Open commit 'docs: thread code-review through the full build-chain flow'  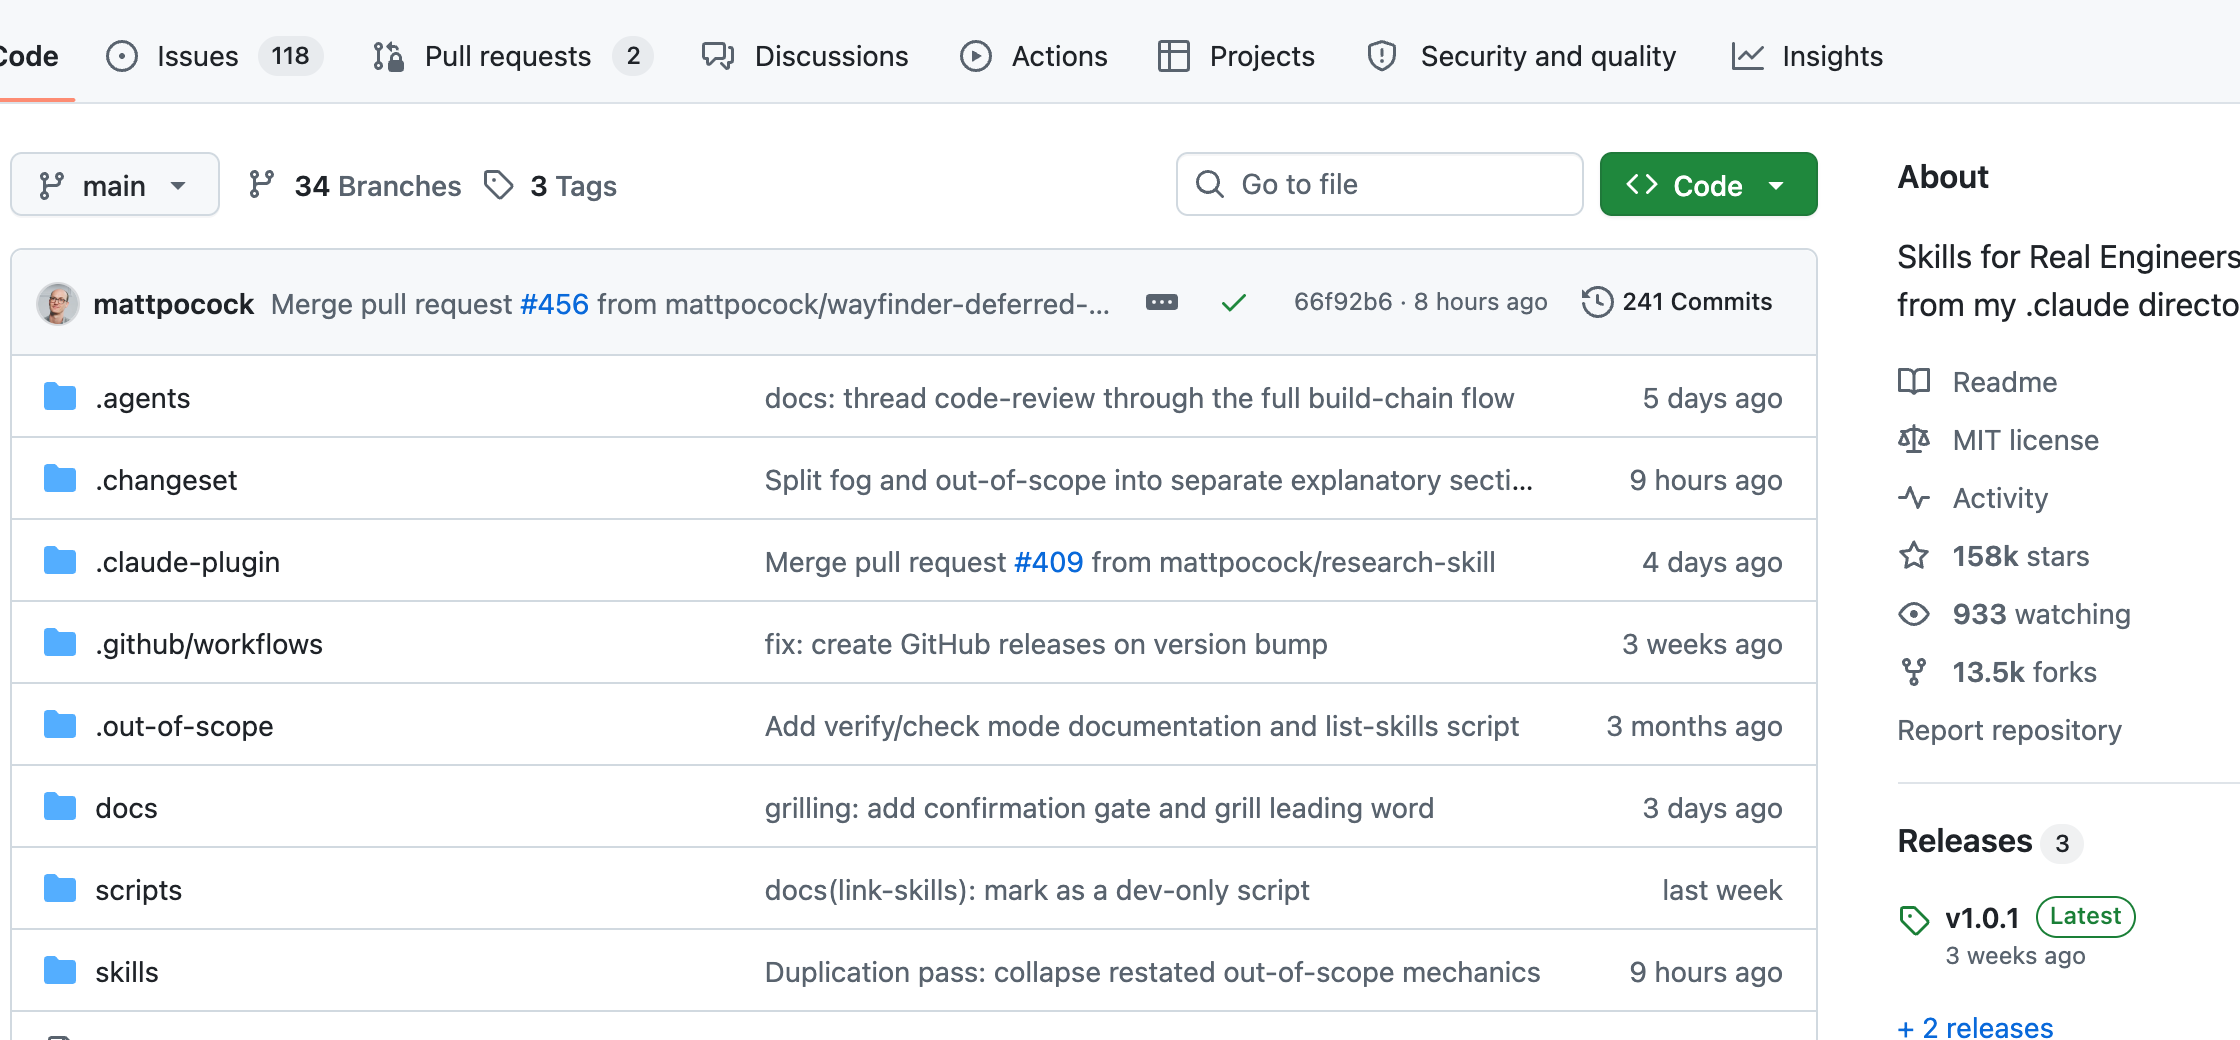coord(1140,398)
